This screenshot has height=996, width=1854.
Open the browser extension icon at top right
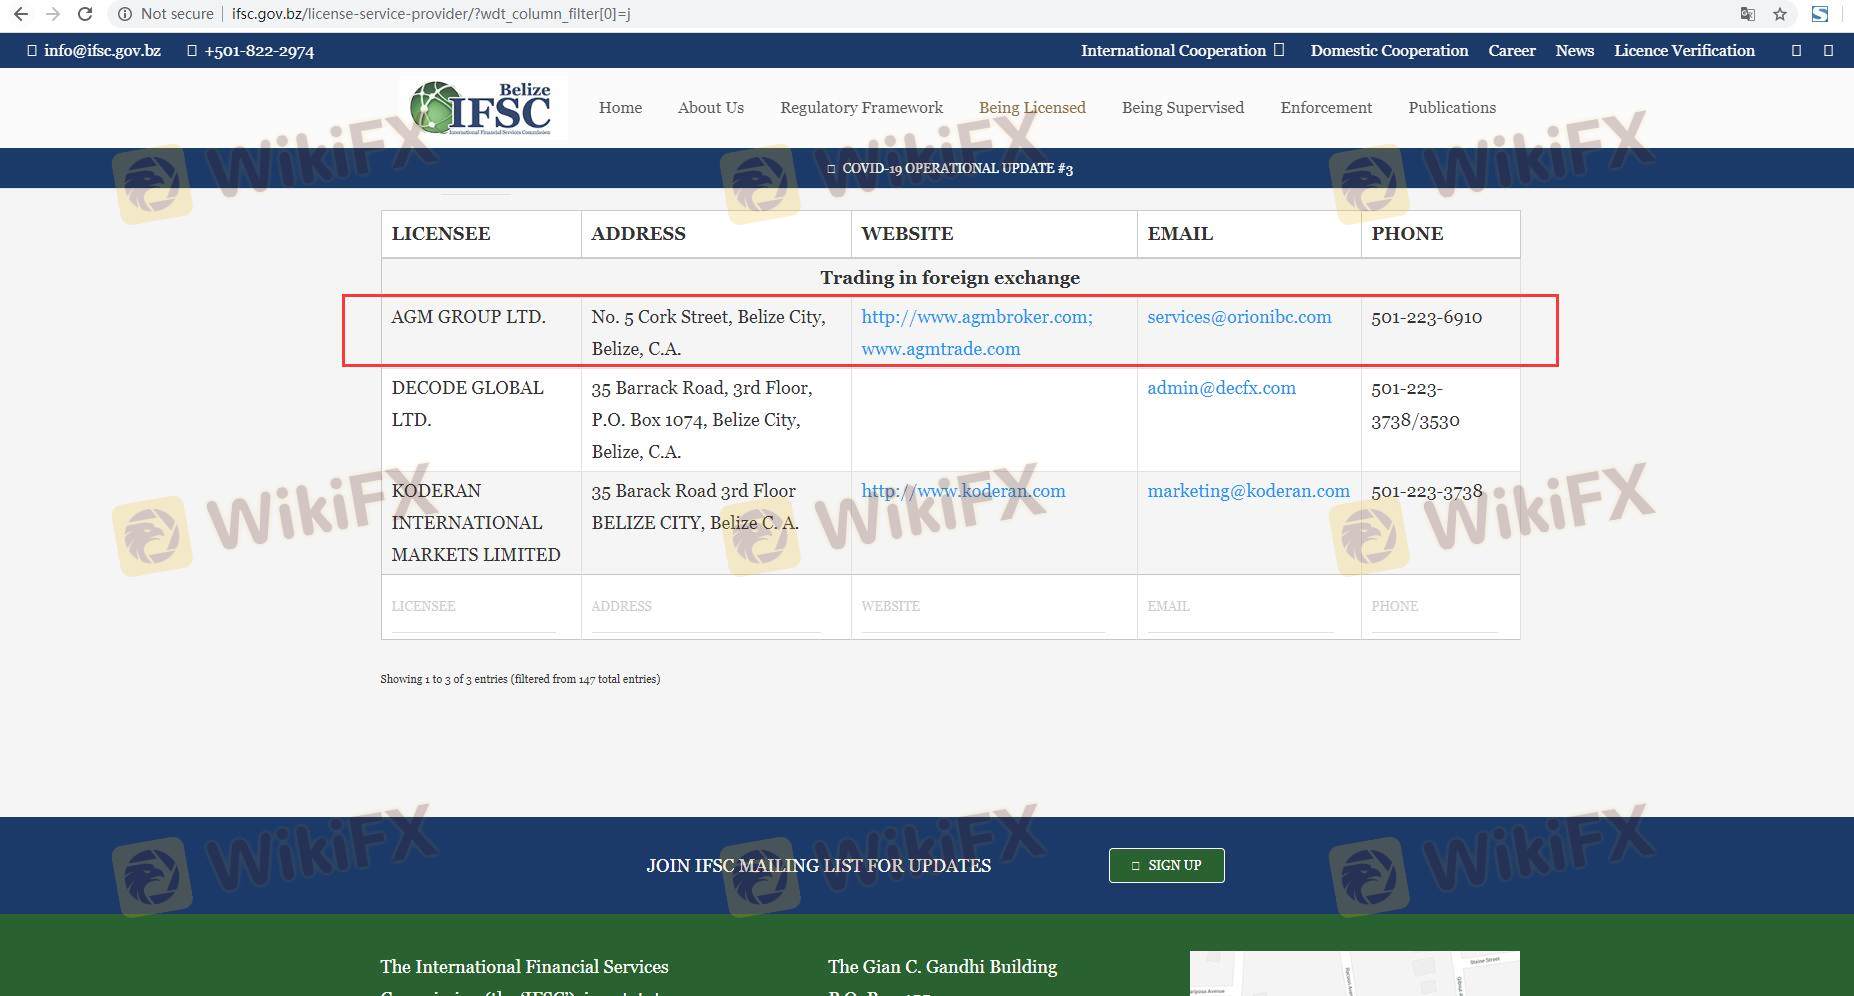(1820, 14)
